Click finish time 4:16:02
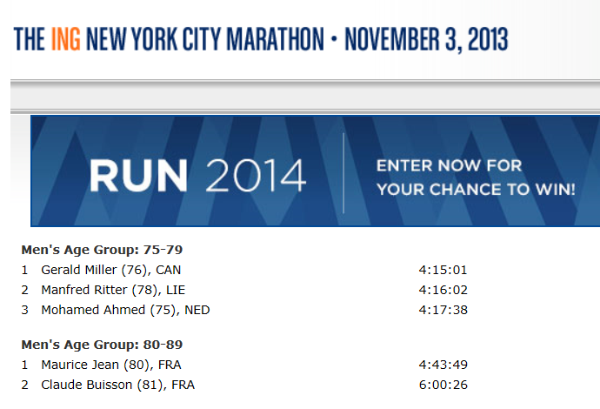Image resolution: width=600 pixels, height=409 pixels. (x=444, y=289)
